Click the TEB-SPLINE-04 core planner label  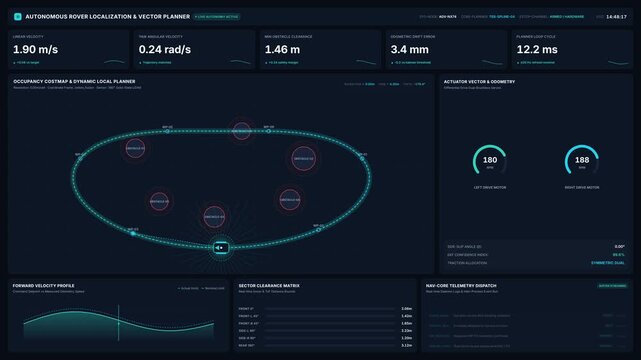502,17
